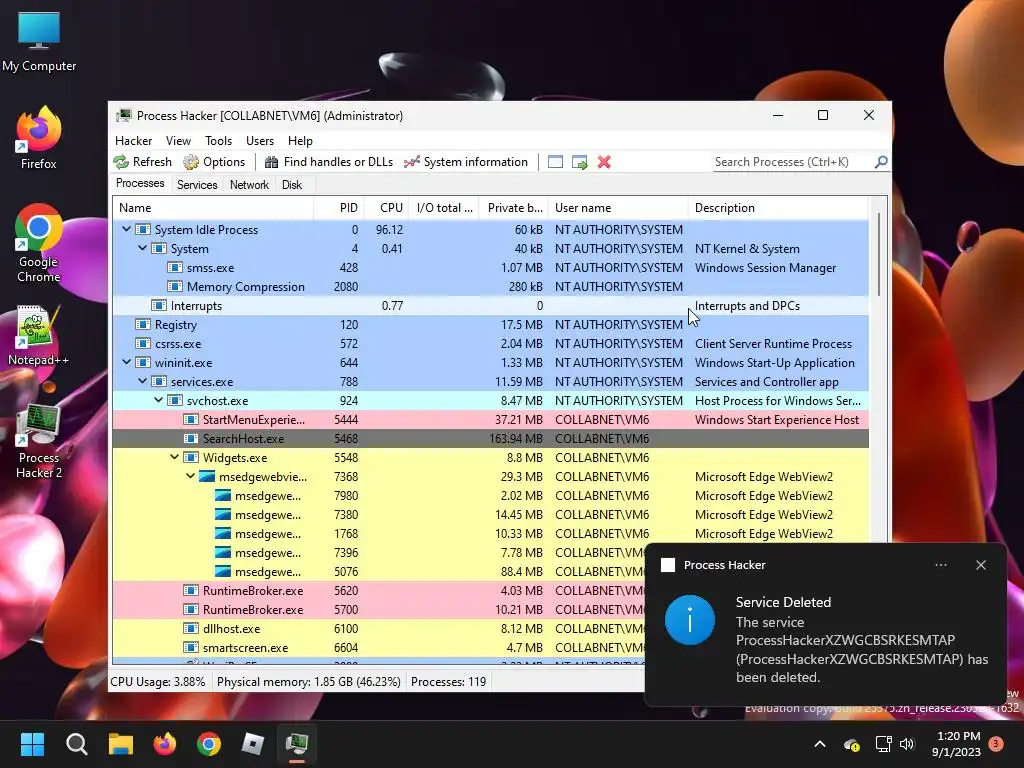This screenshot has width=1024, height=768.
Task: Open My Computer desktop icon
Action: [39, 42]
